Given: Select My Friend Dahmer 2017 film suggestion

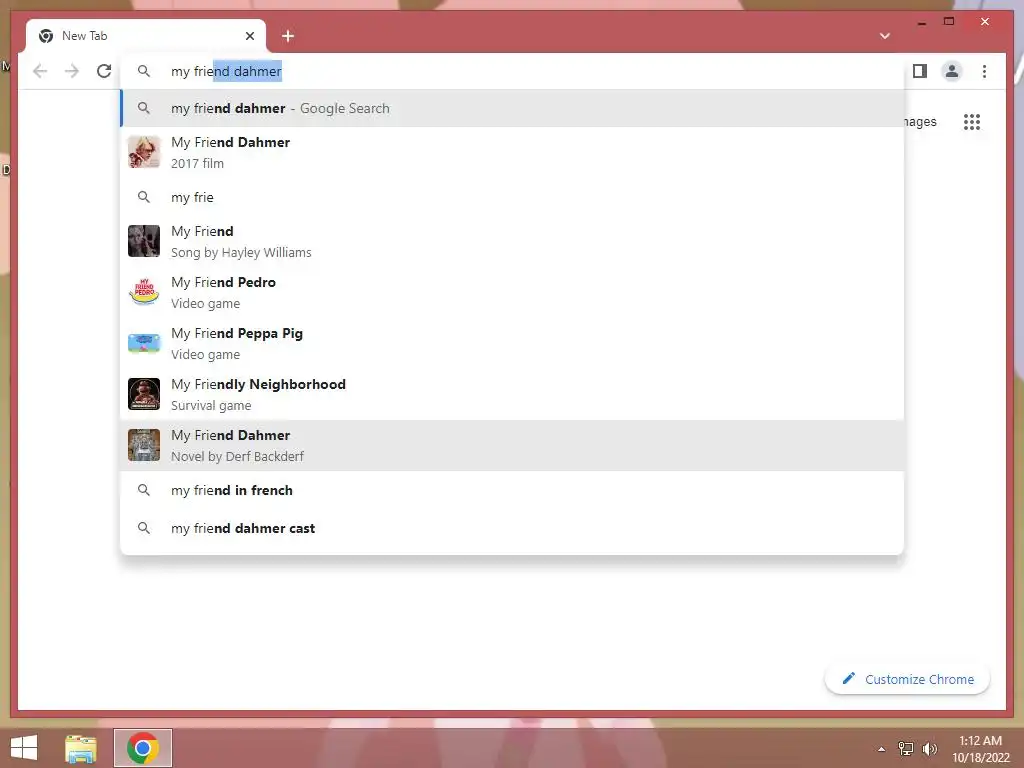Looking at the screenshot, I should 513,152.
